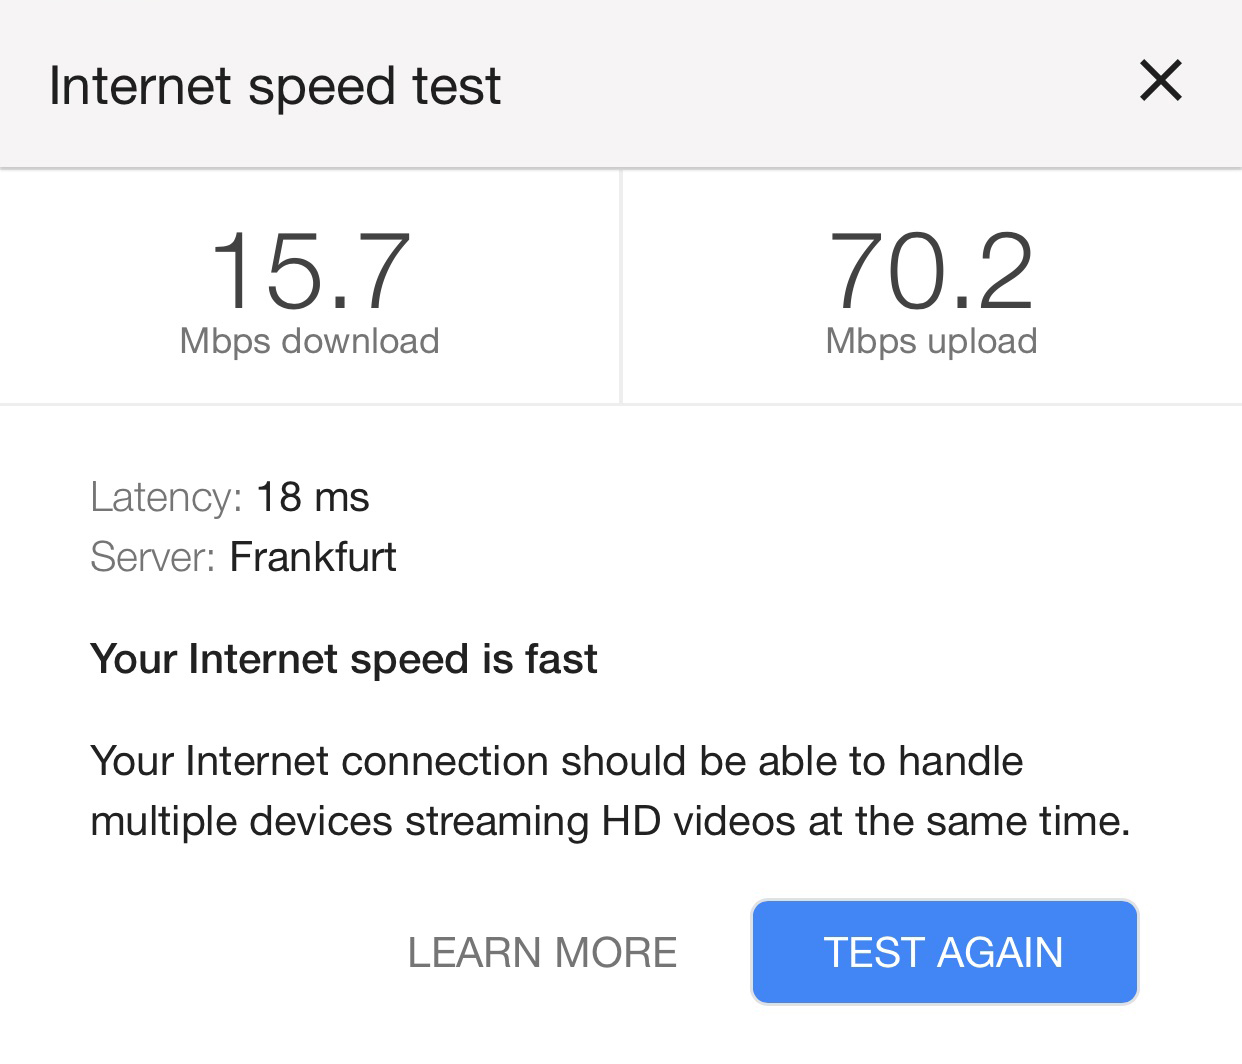Image resolution: width=1242 pixels, height=1064 pixels.
Task: Click the blue TEST AGAIN label text
Action: (x=943, y=952)
